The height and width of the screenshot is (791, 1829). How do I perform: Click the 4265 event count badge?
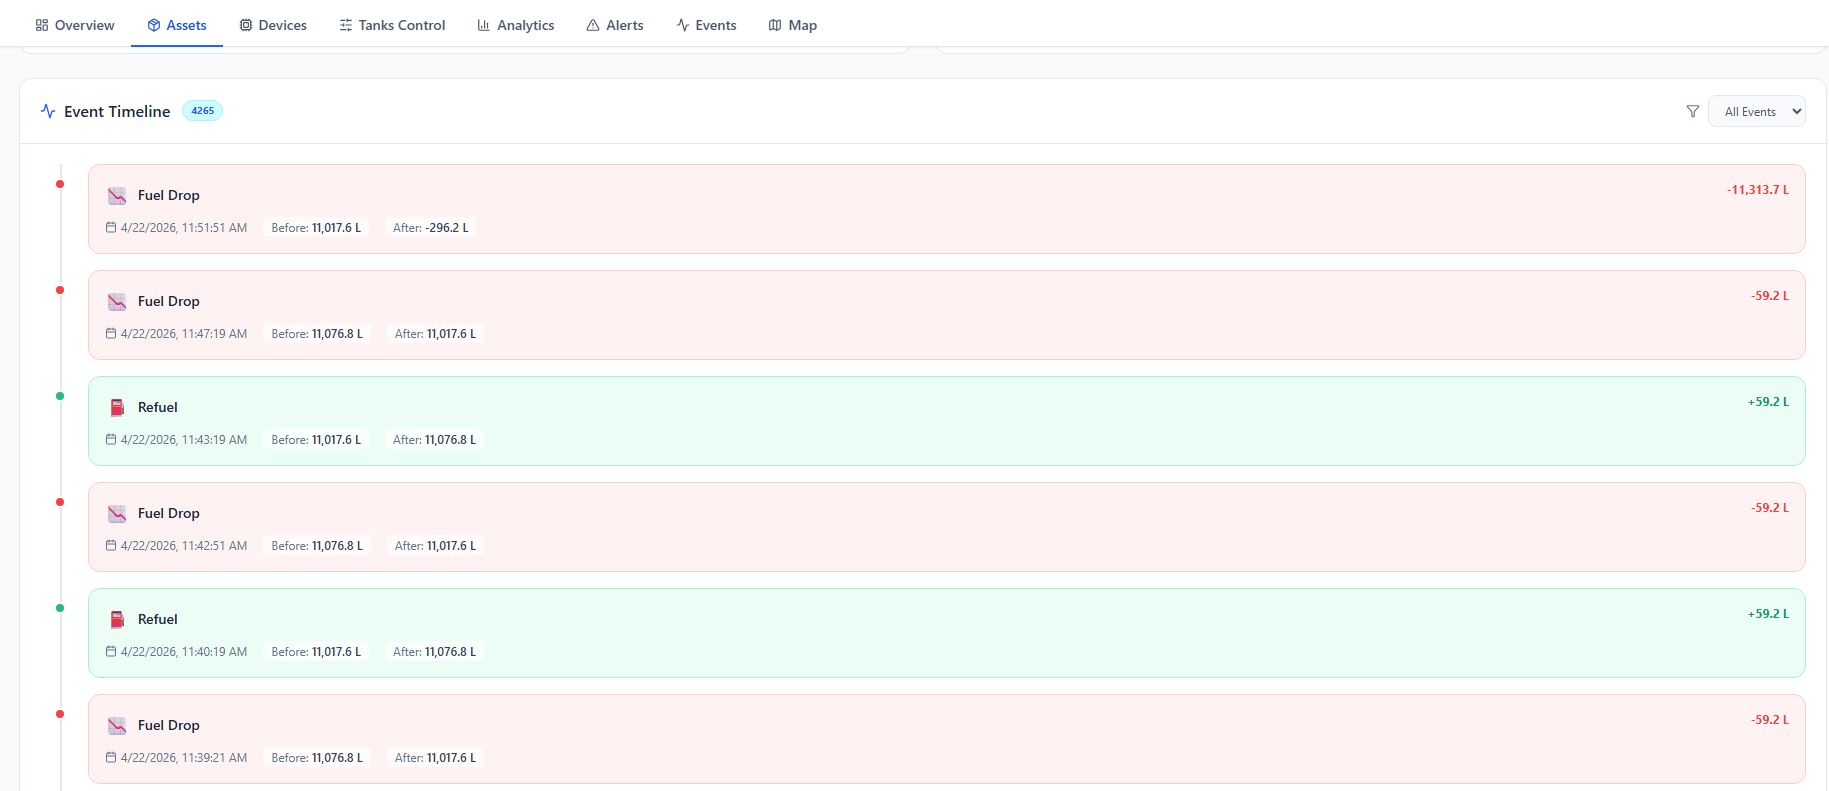coord(202,111)
